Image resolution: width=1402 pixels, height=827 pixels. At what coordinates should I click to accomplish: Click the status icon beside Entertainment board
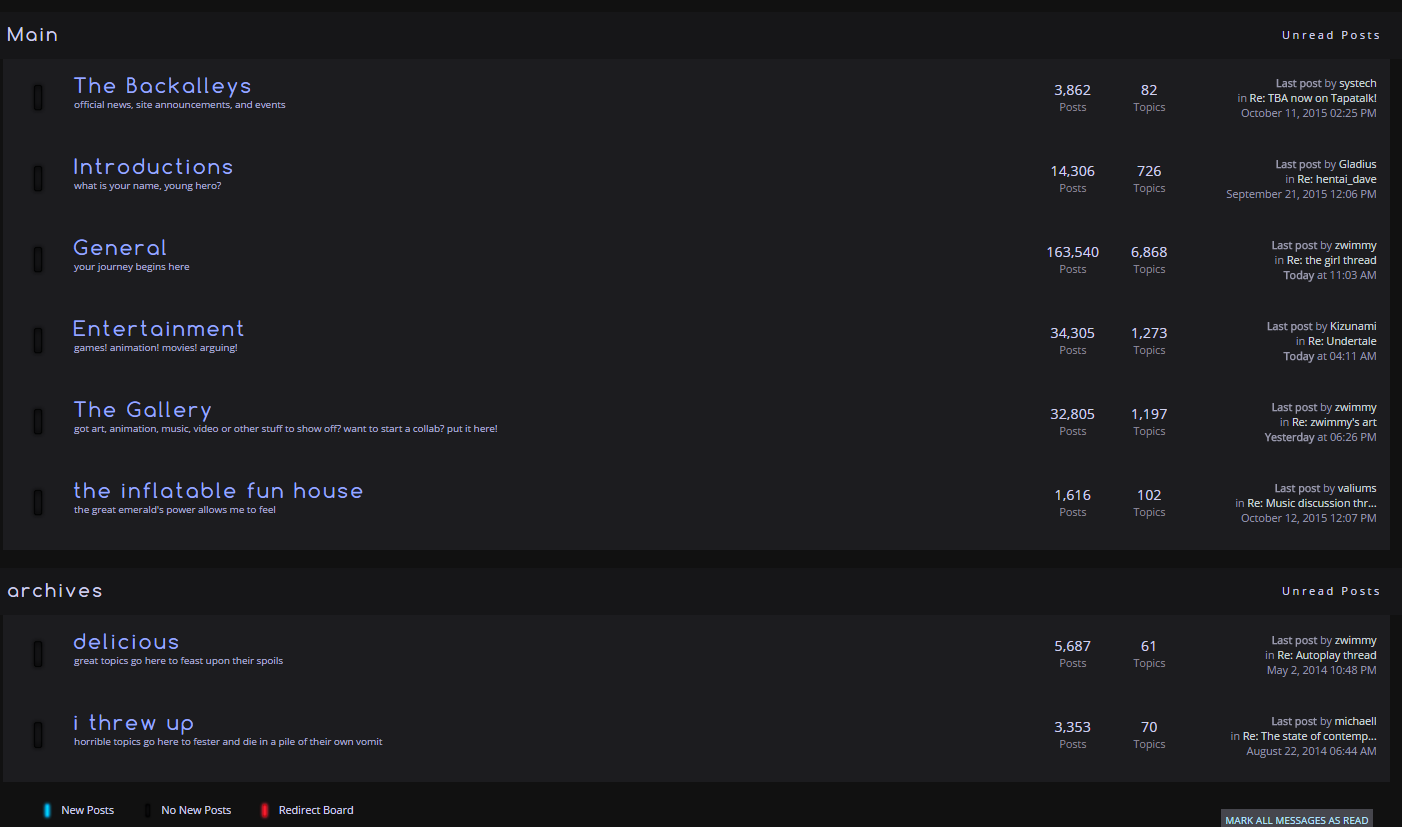pos(38,341)
